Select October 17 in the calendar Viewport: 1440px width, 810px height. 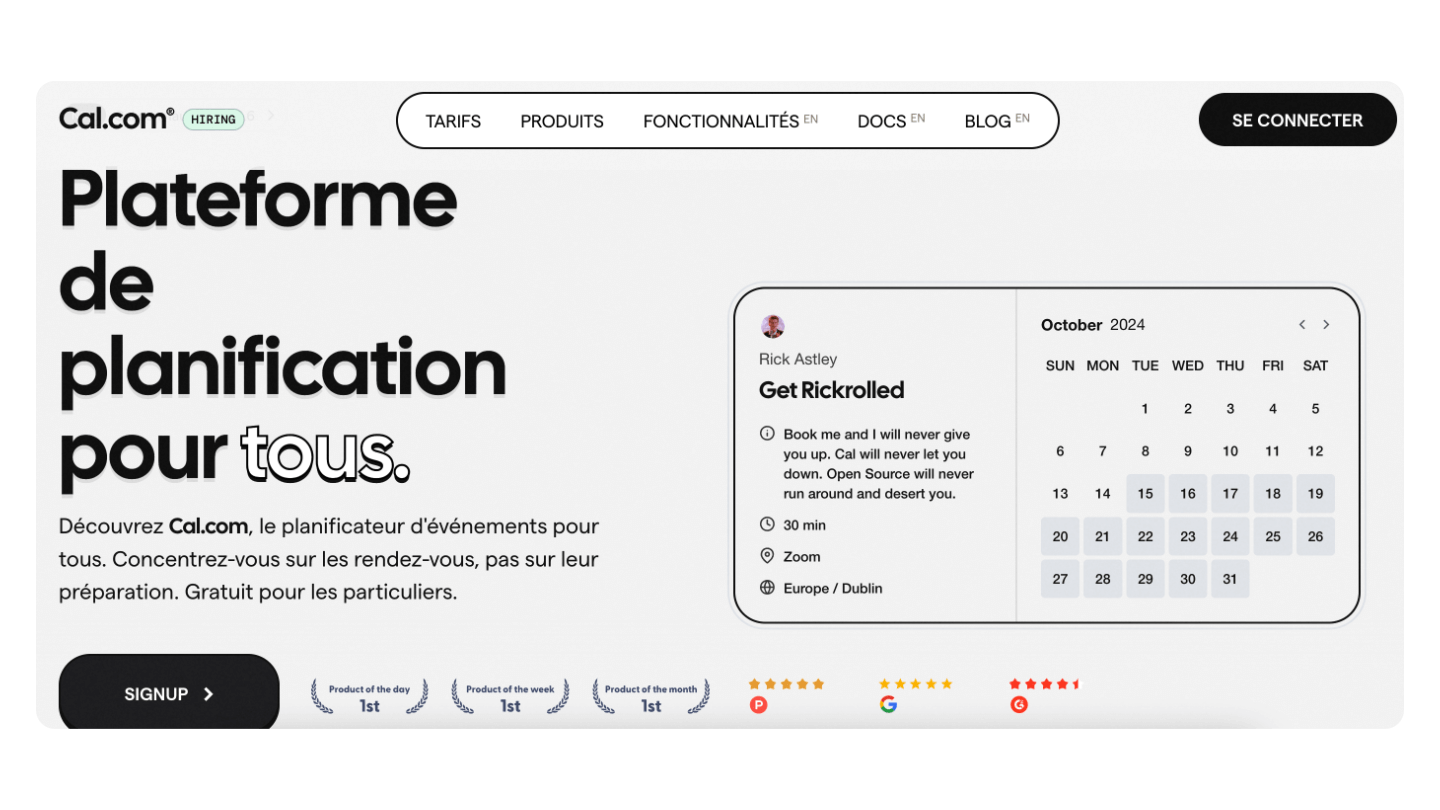(1230, 493)
